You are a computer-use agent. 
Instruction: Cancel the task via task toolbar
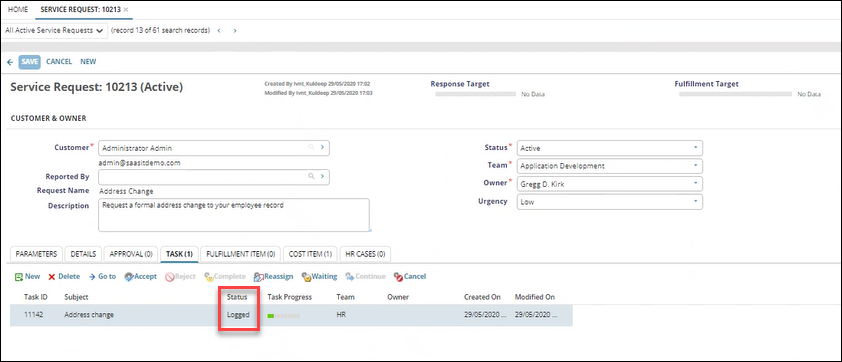click(410, 277)
